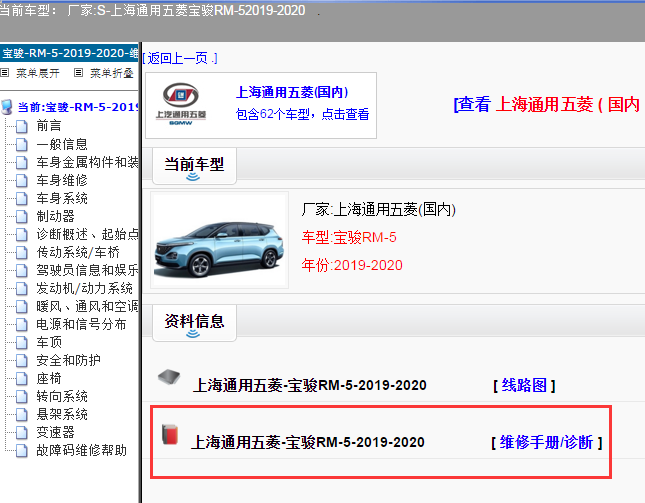Click the red 年份:2019-2020 text

point(352,265)
